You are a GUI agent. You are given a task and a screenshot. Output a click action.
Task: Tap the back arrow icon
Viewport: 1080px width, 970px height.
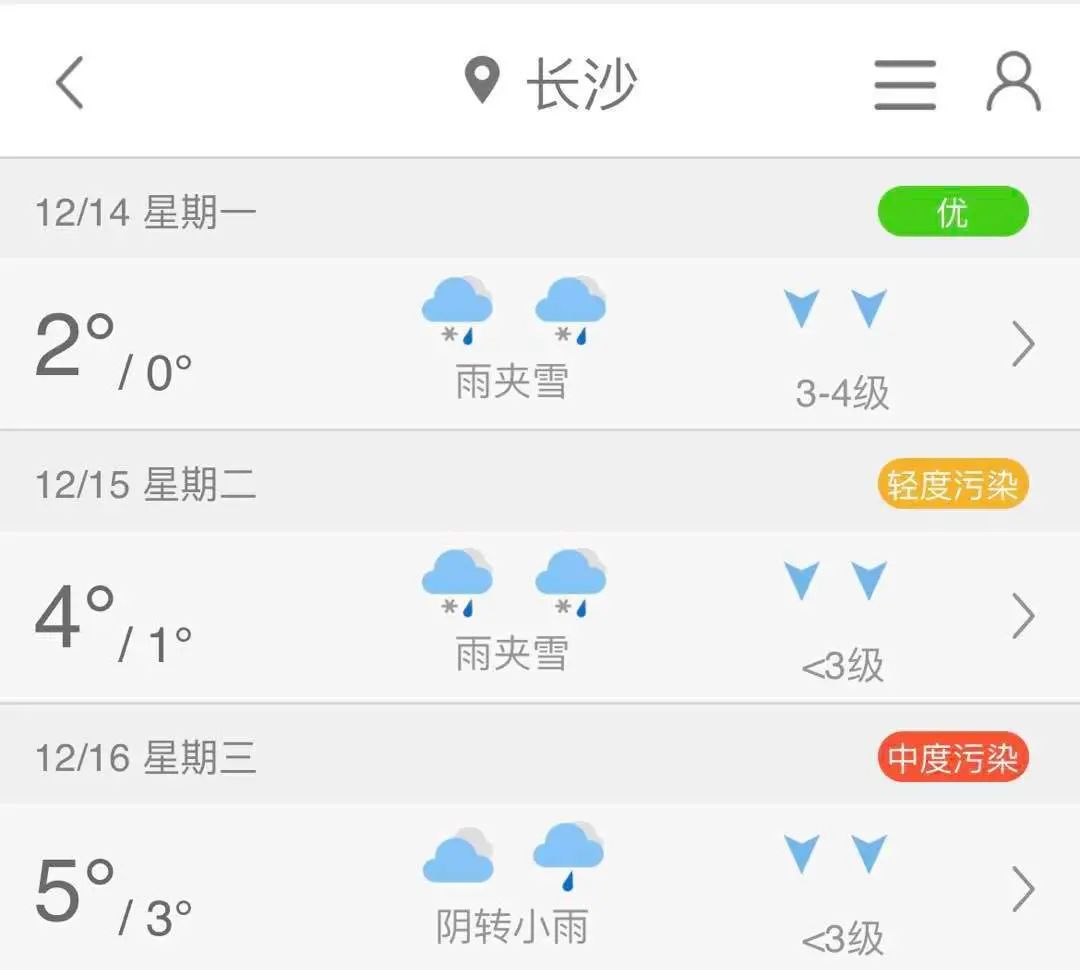coord(70,82)
